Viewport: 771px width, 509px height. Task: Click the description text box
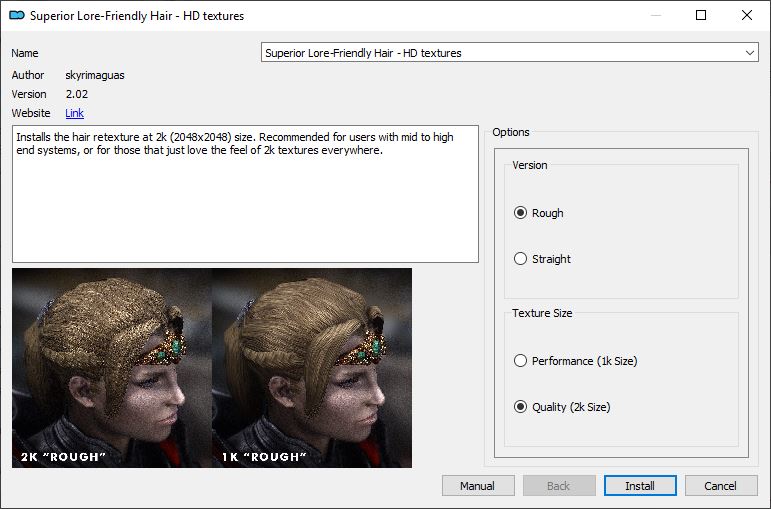[x=245, y=194]
